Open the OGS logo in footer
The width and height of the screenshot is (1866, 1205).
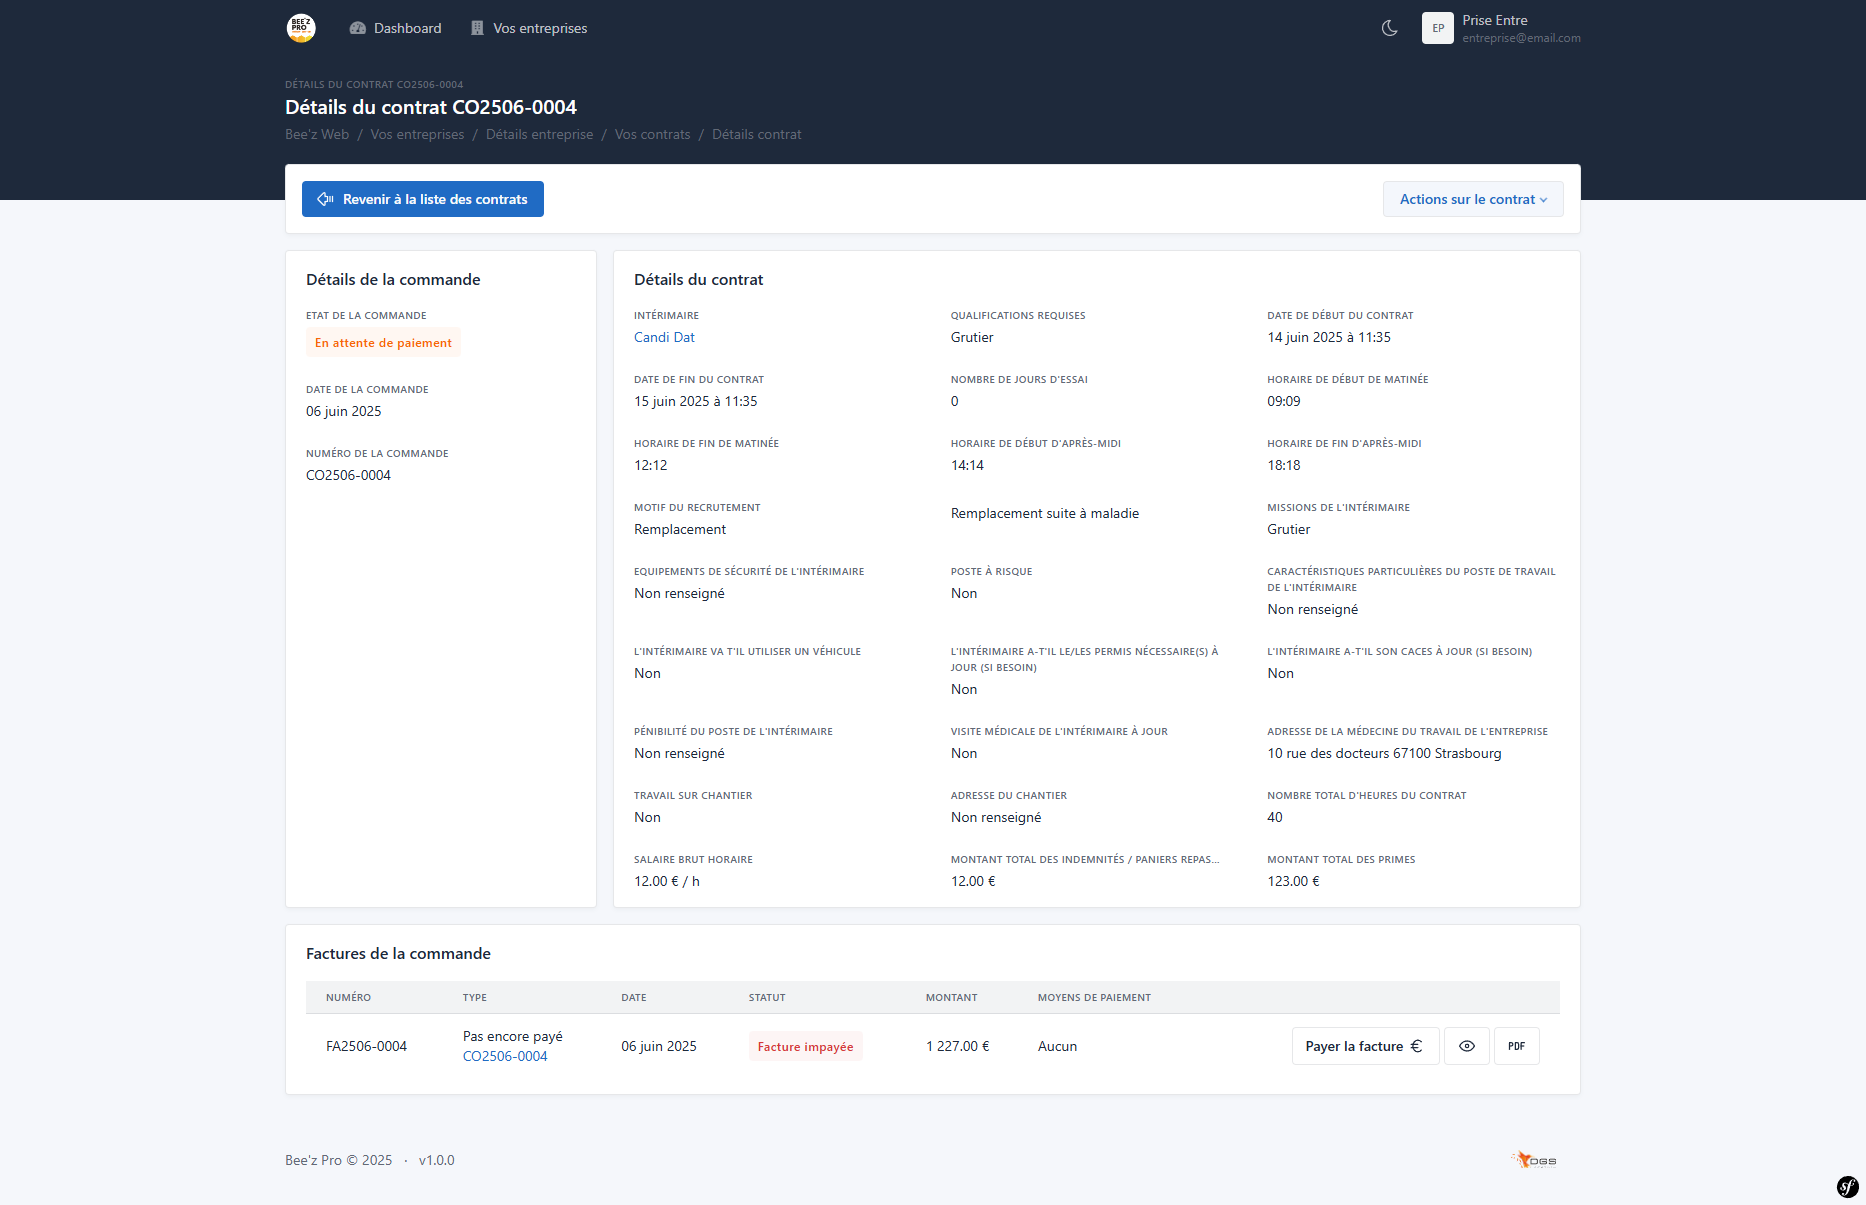click(x=1534, y=1160)
